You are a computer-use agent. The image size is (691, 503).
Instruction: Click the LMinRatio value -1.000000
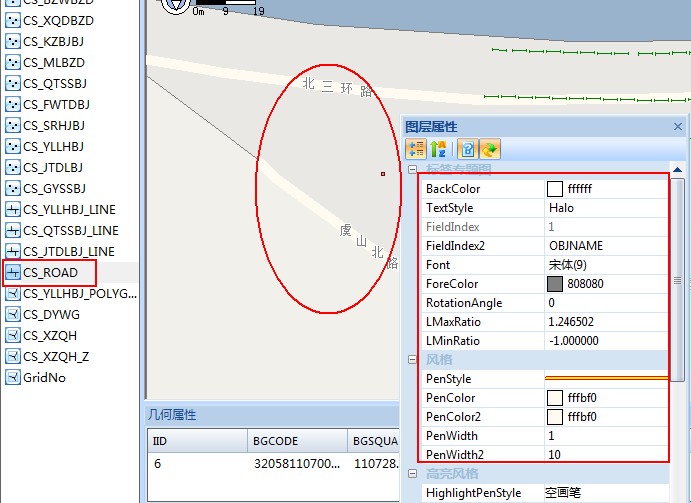click(574, 341)
